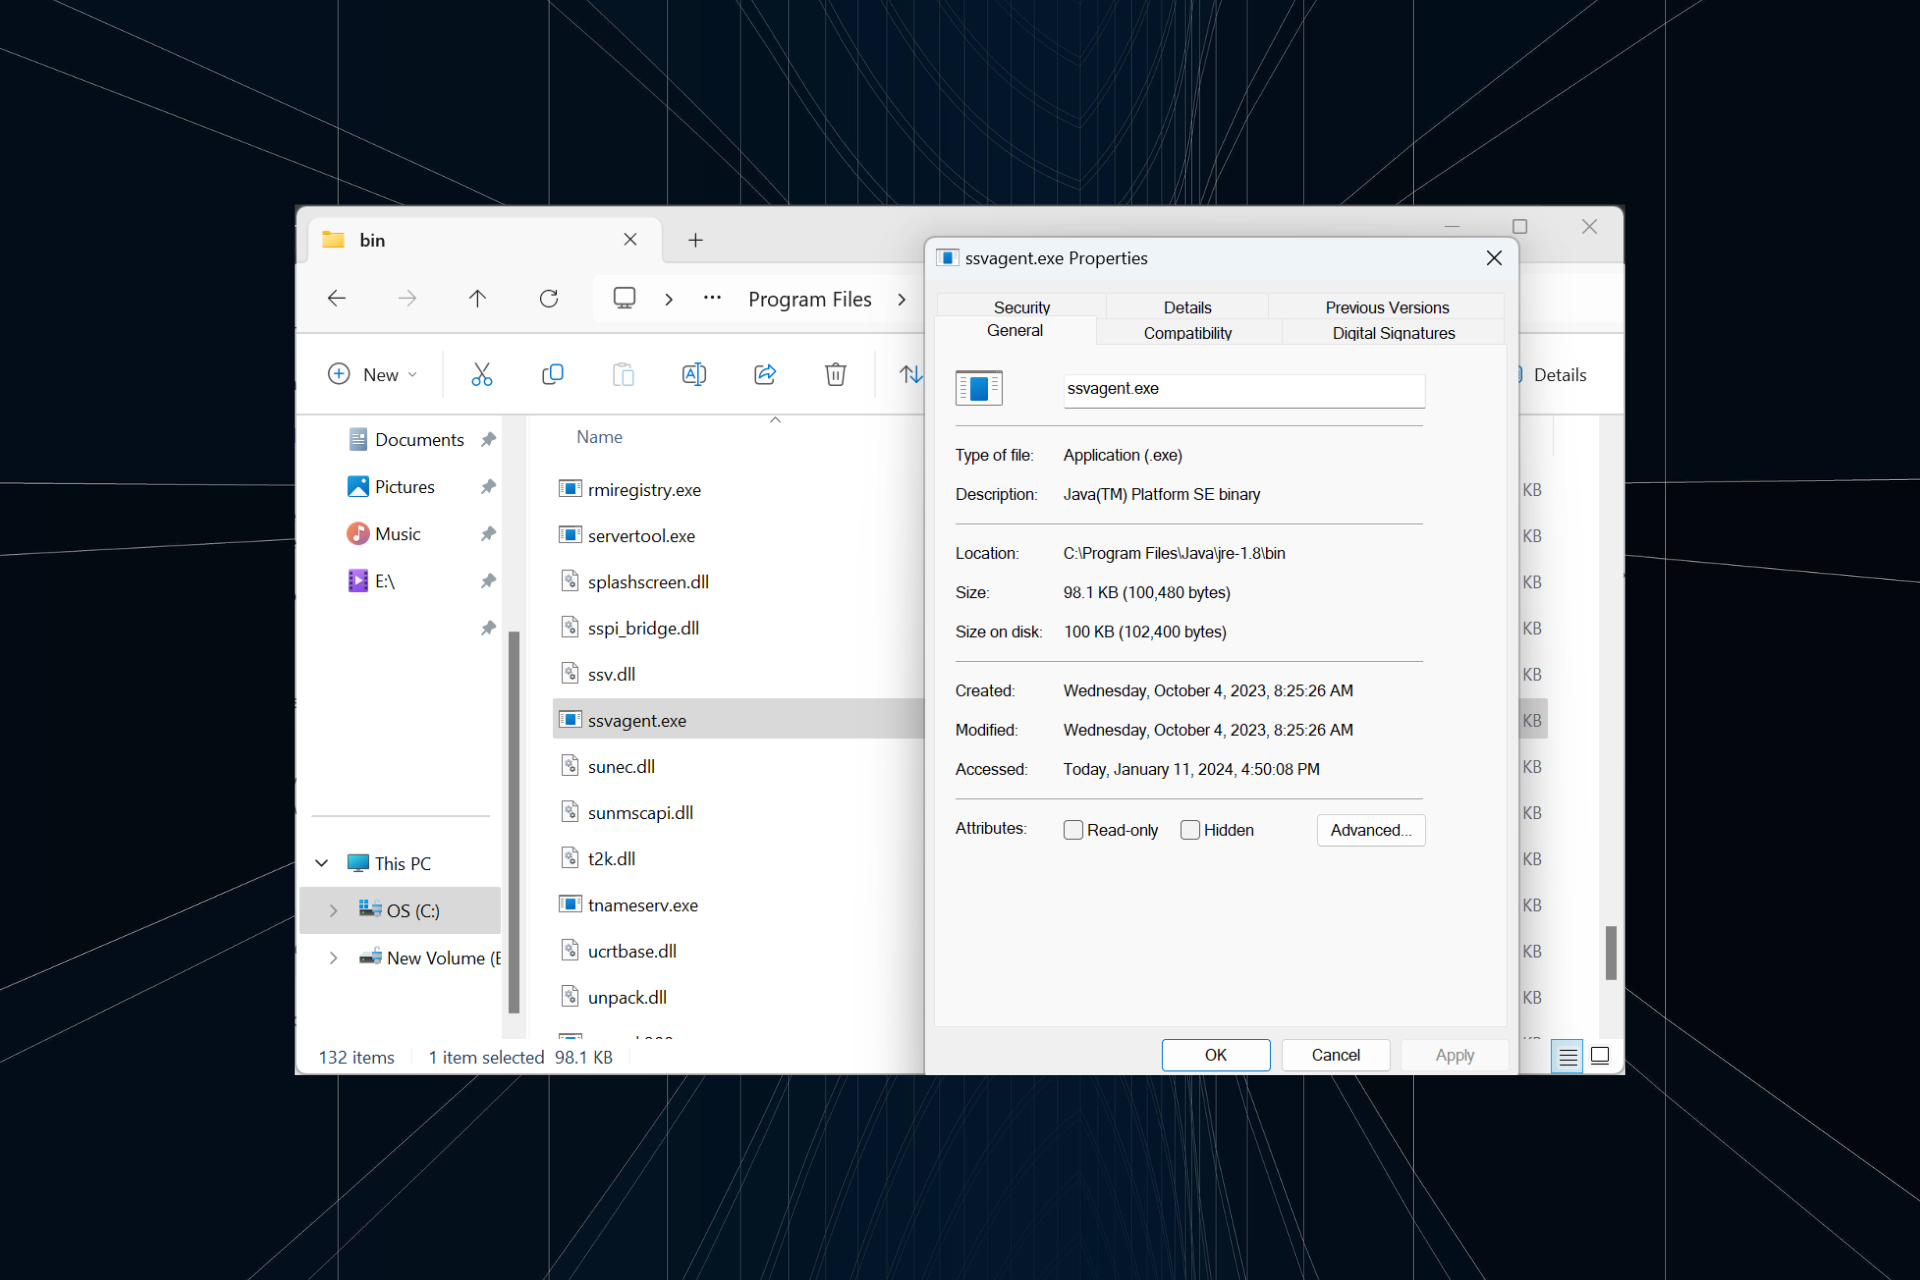Click the Advanced... attributes button
Screen dimensions: 1920x1280
click(1370, 830)
